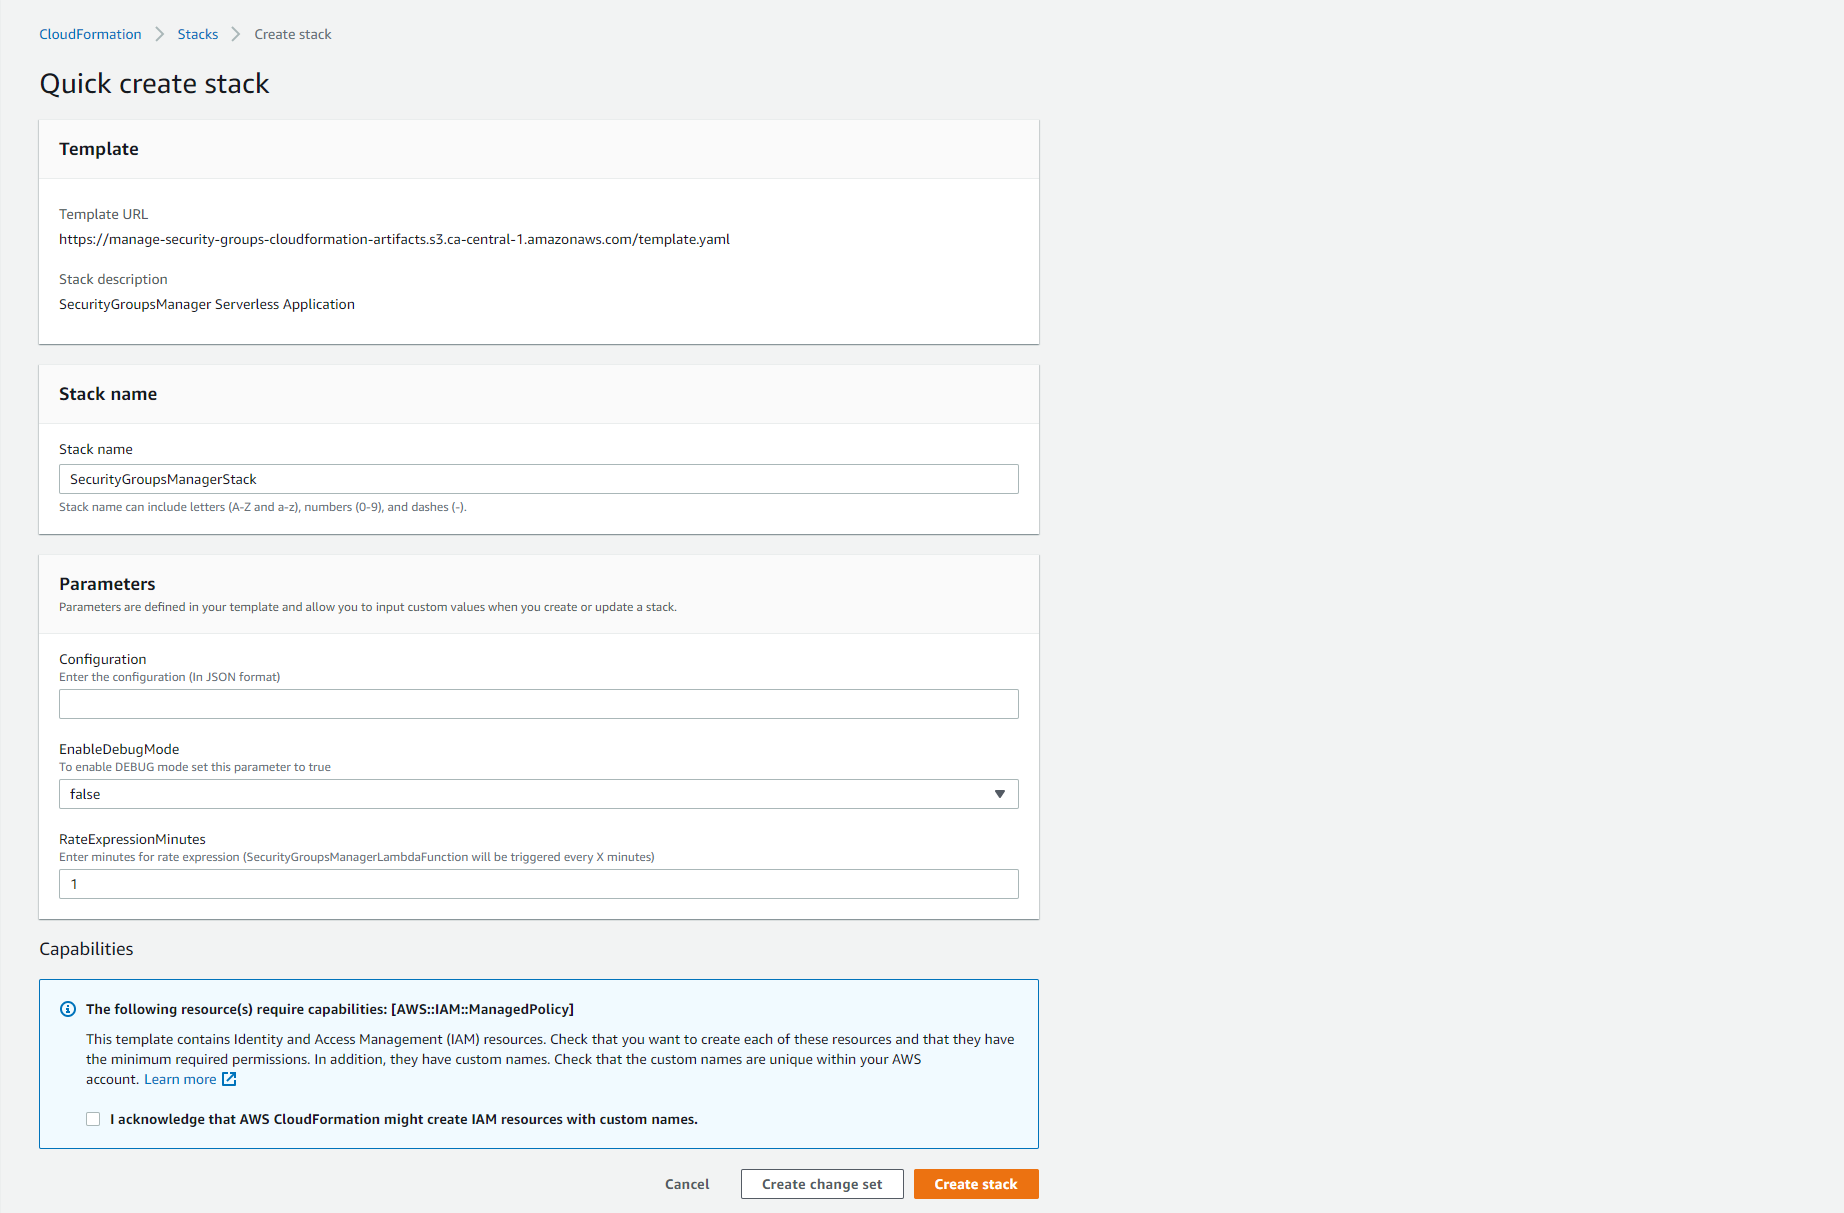The width and height of the screenshot is (1844, 1213).
Task: Click the Stack name input field
Action: [539, 479]
